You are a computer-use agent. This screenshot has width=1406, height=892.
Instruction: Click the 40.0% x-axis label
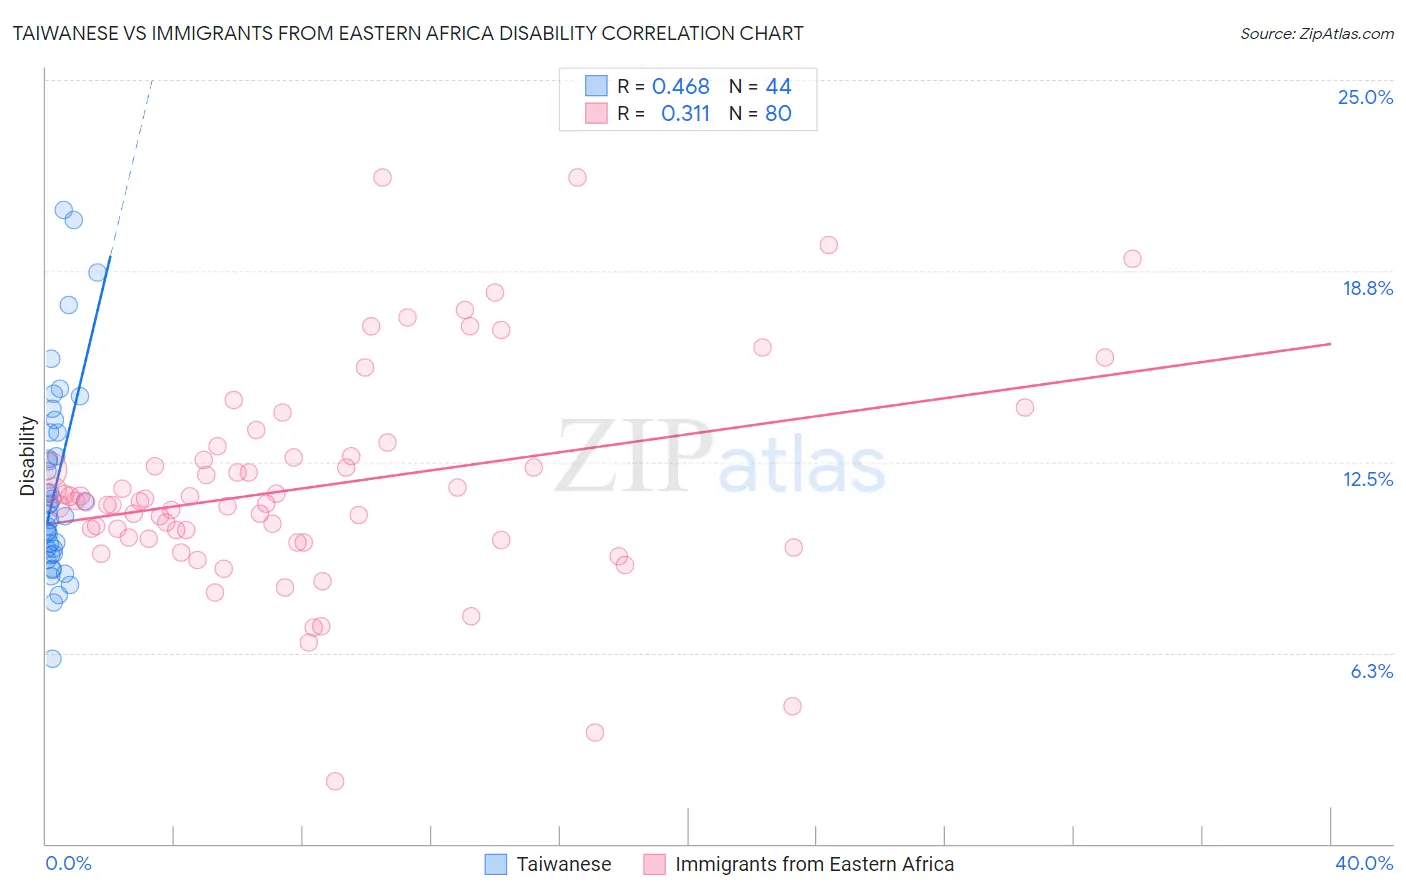tap(1363, 863)
